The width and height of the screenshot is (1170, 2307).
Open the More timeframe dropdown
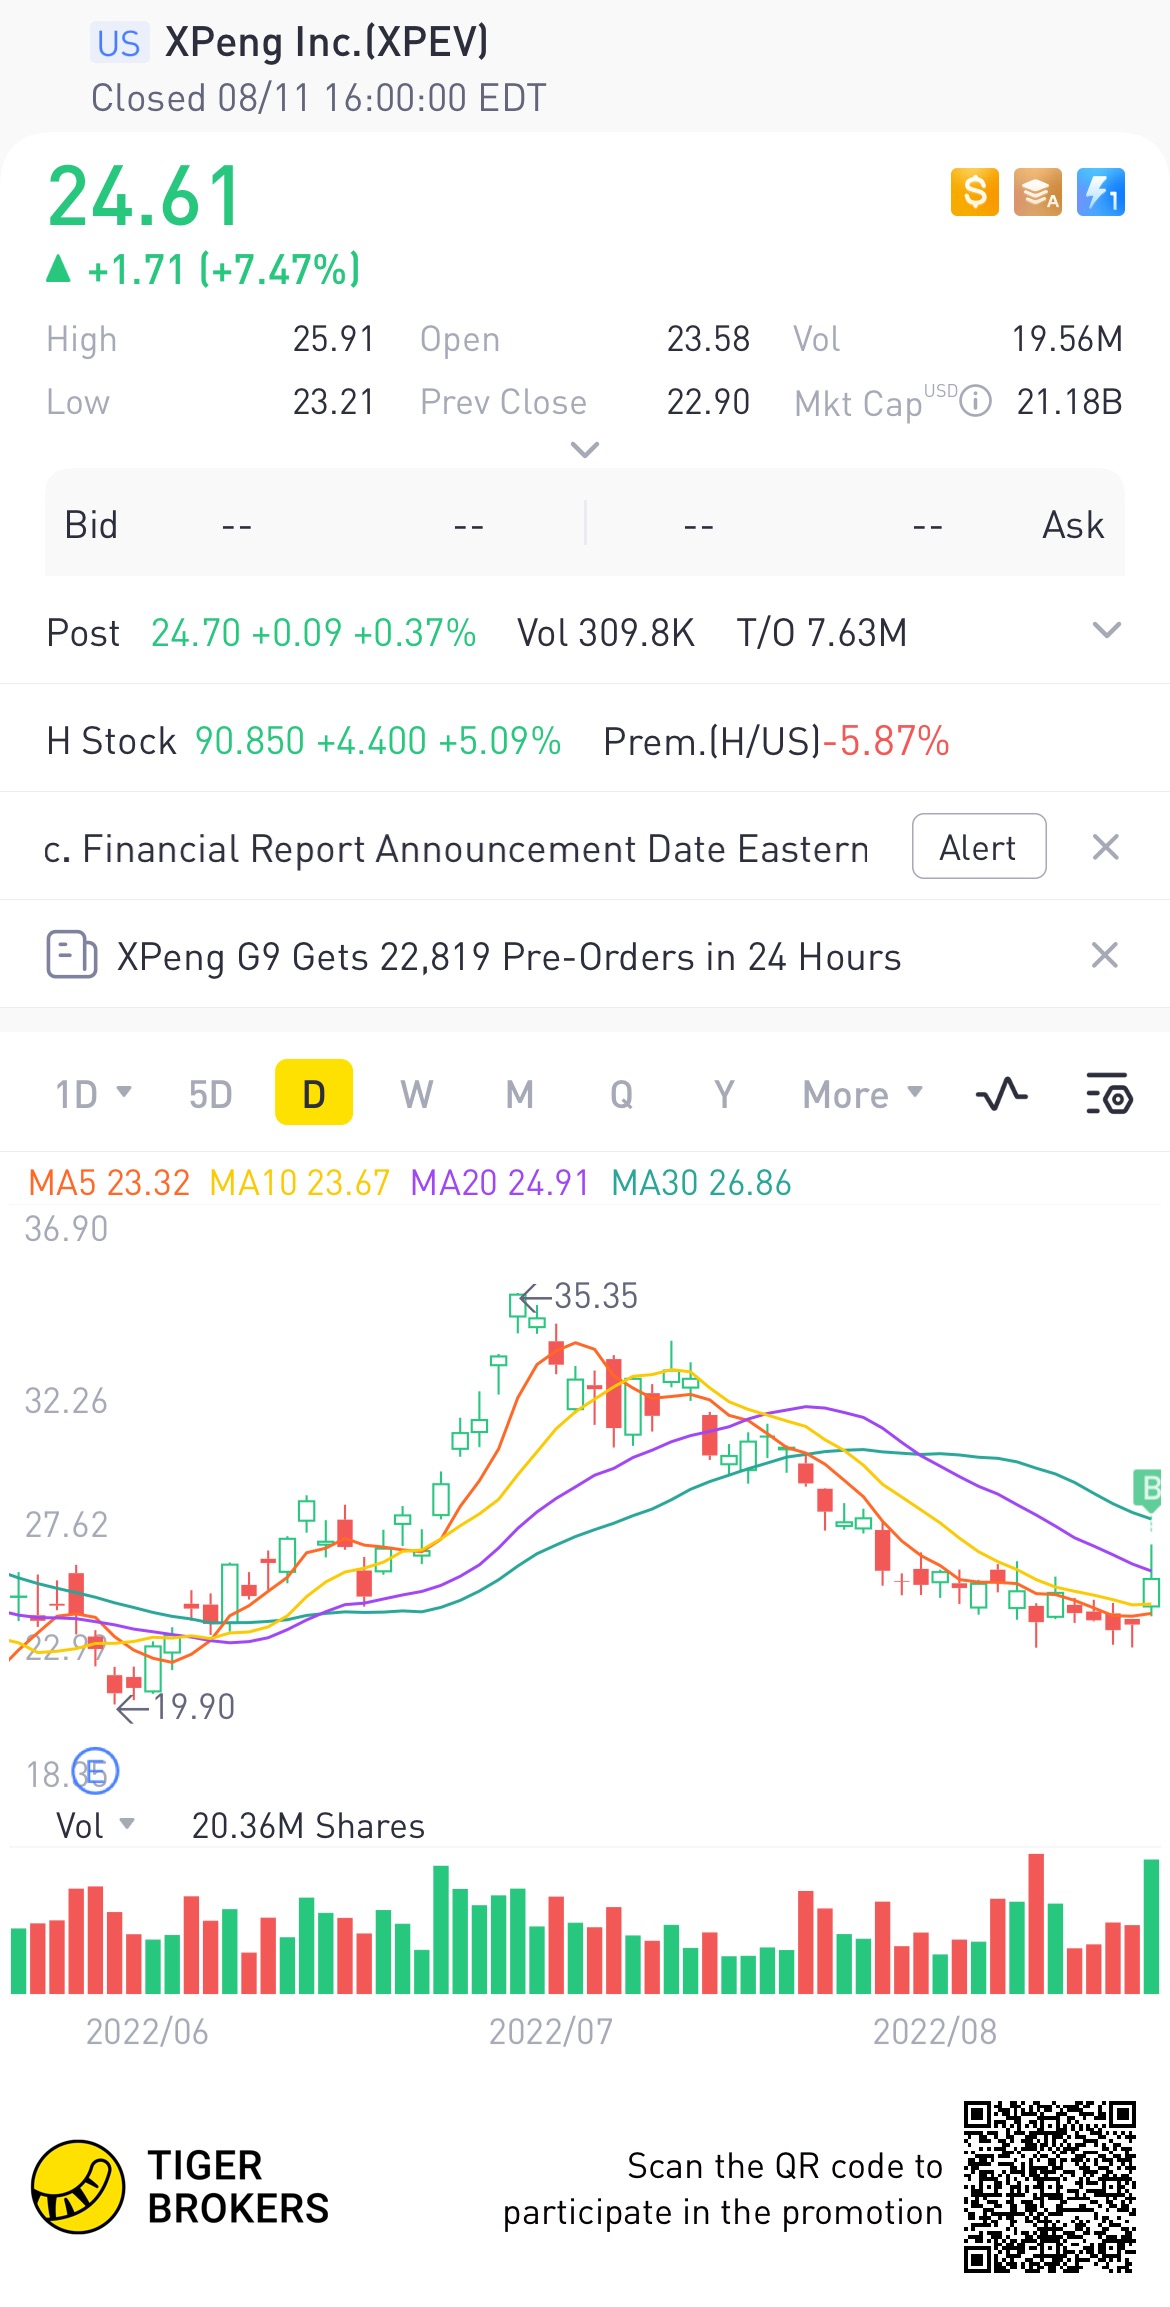point(862,1094)
